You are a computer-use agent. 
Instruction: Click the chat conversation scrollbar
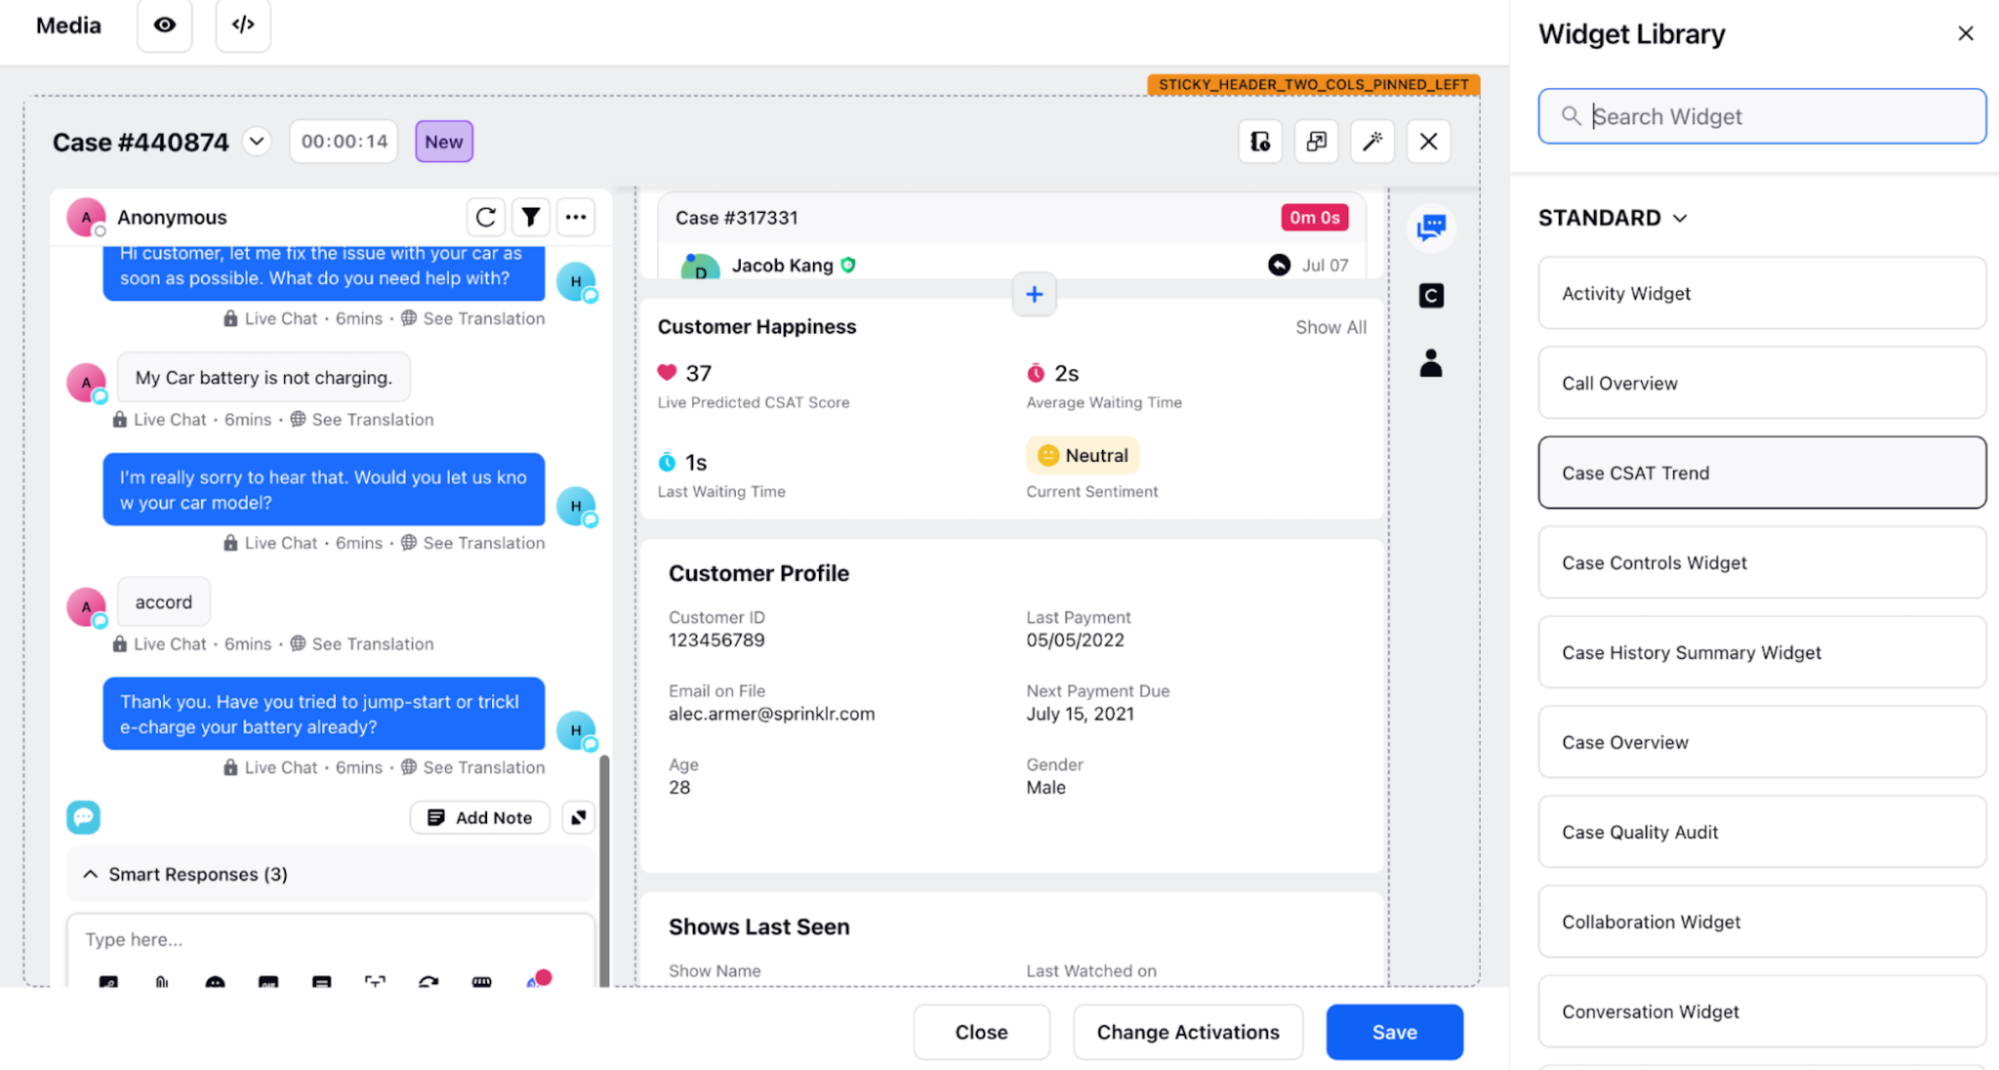(604, 870)
